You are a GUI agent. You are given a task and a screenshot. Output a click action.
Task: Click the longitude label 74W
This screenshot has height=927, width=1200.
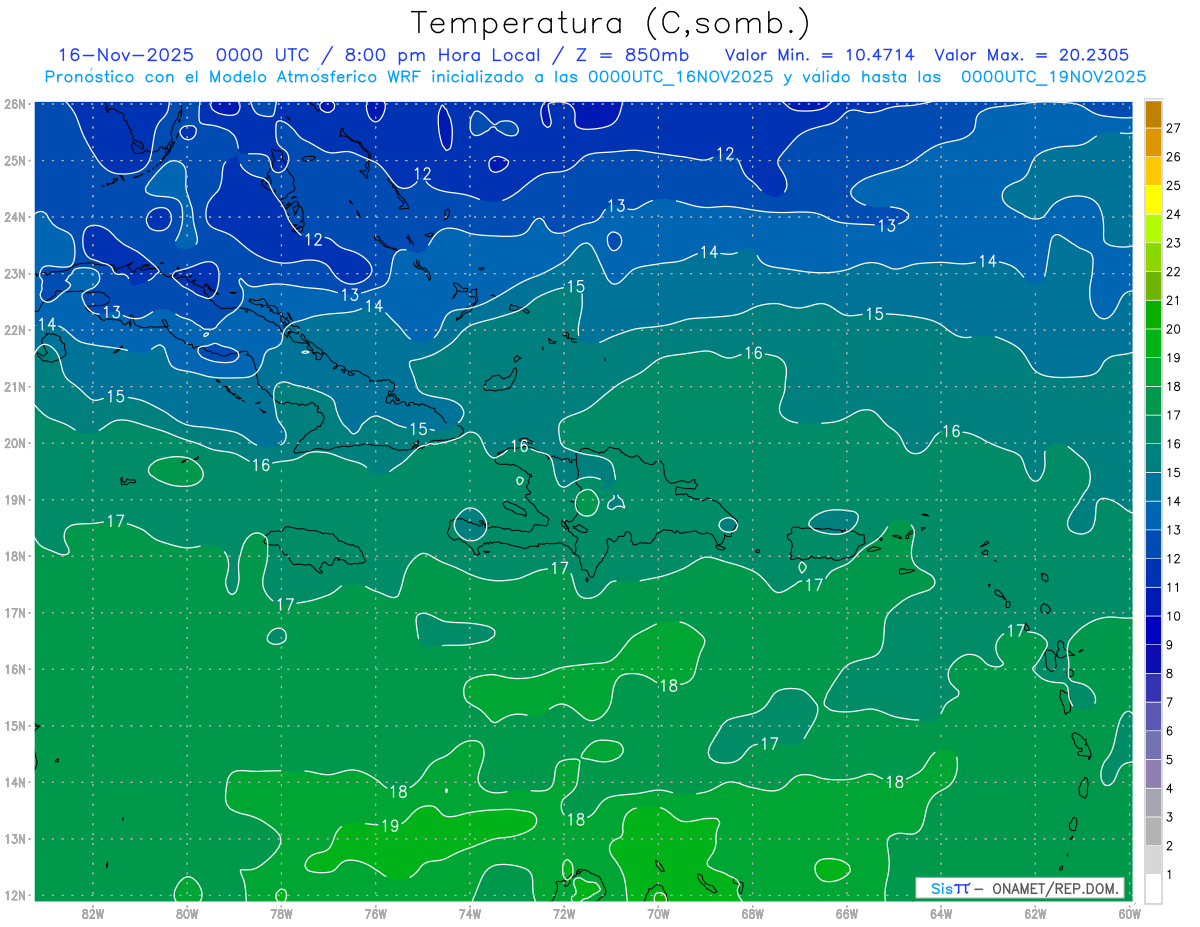click(x=470, y=912)
